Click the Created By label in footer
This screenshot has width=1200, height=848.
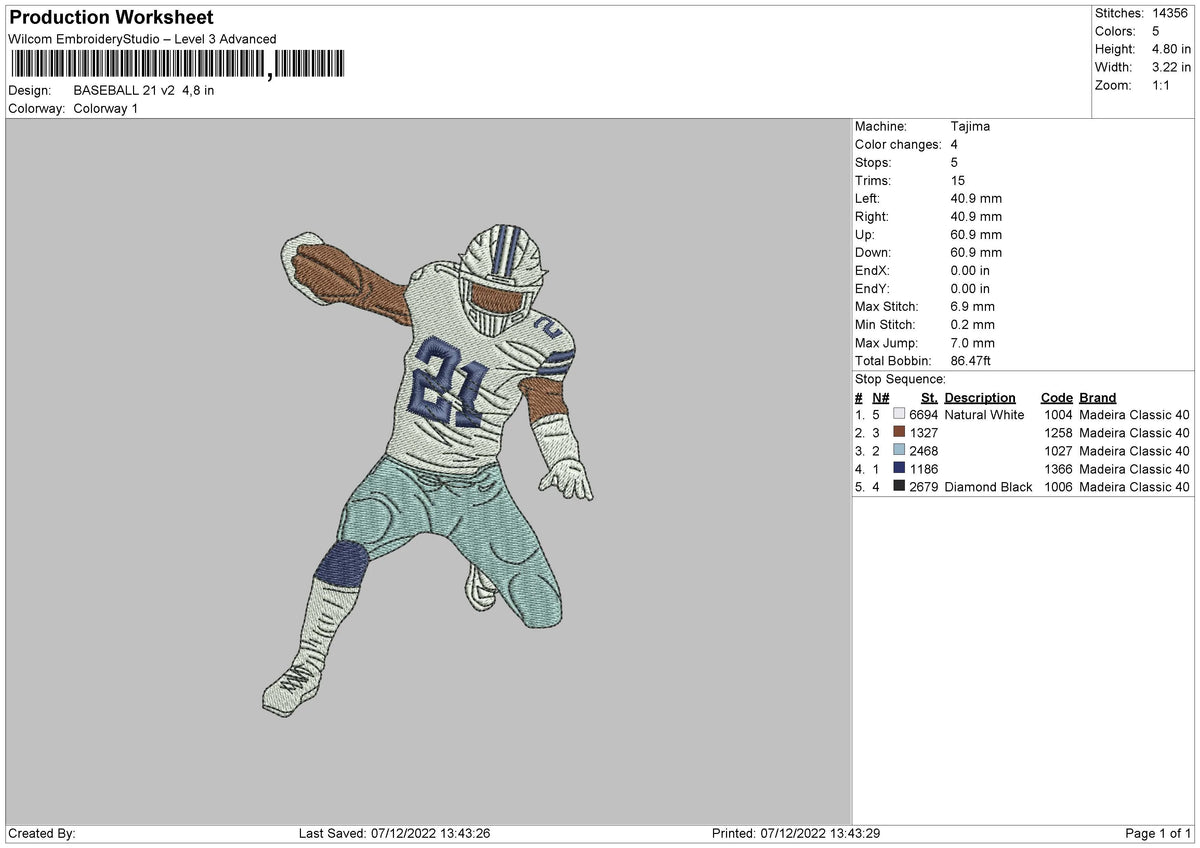pyautogui.click(x=42, y=833)
